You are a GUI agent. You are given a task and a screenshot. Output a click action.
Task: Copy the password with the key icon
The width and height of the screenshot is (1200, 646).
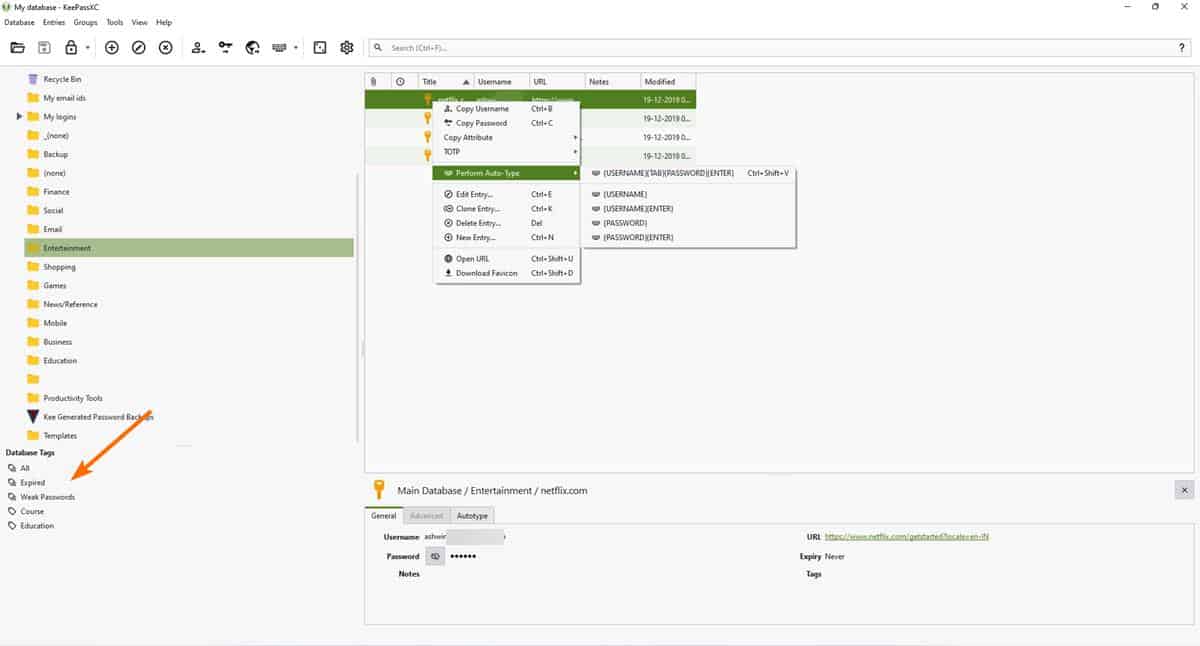coord(226,47)
